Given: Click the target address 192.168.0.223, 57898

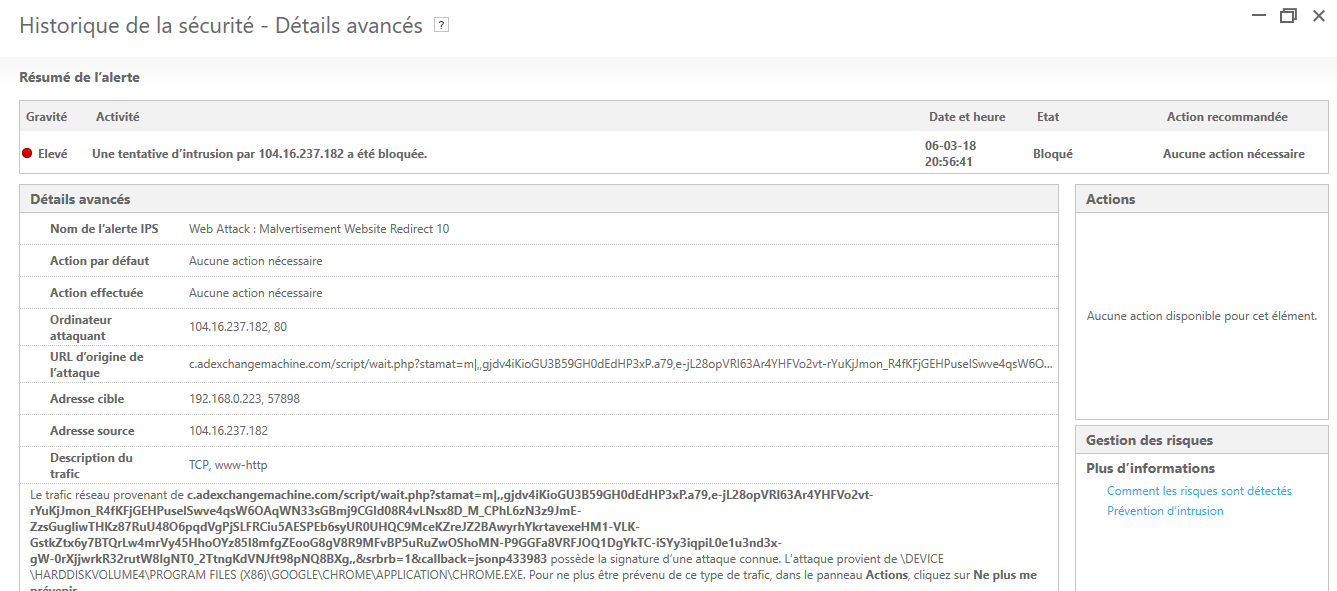Looking at the screenshot, I should tap(244, 399).
